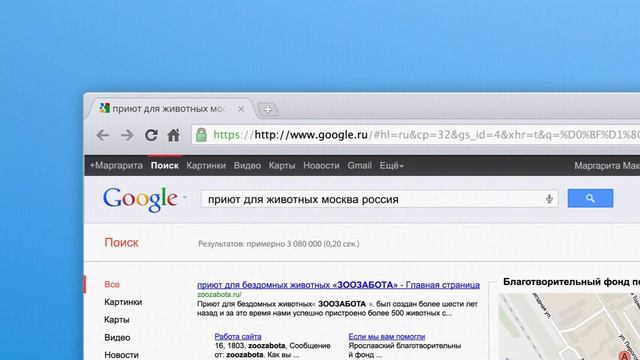Screen dimensions: 640x360
Task: Click the blue magnifier search button
Action: 590,198
